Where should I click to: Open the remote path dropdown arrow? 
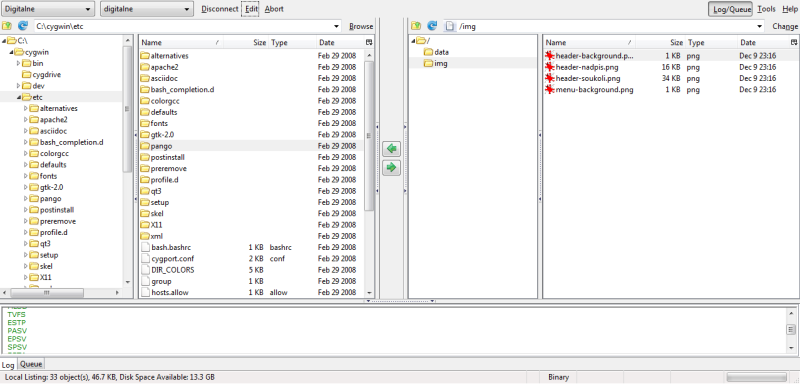pos(759,27)
